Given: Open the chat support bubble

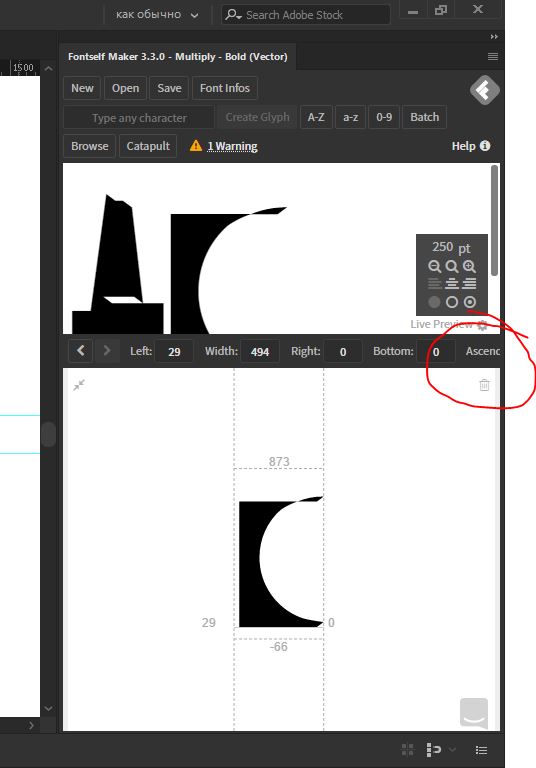Looking at the screenshot, I should pyautogui.click(x=474, y=713).
